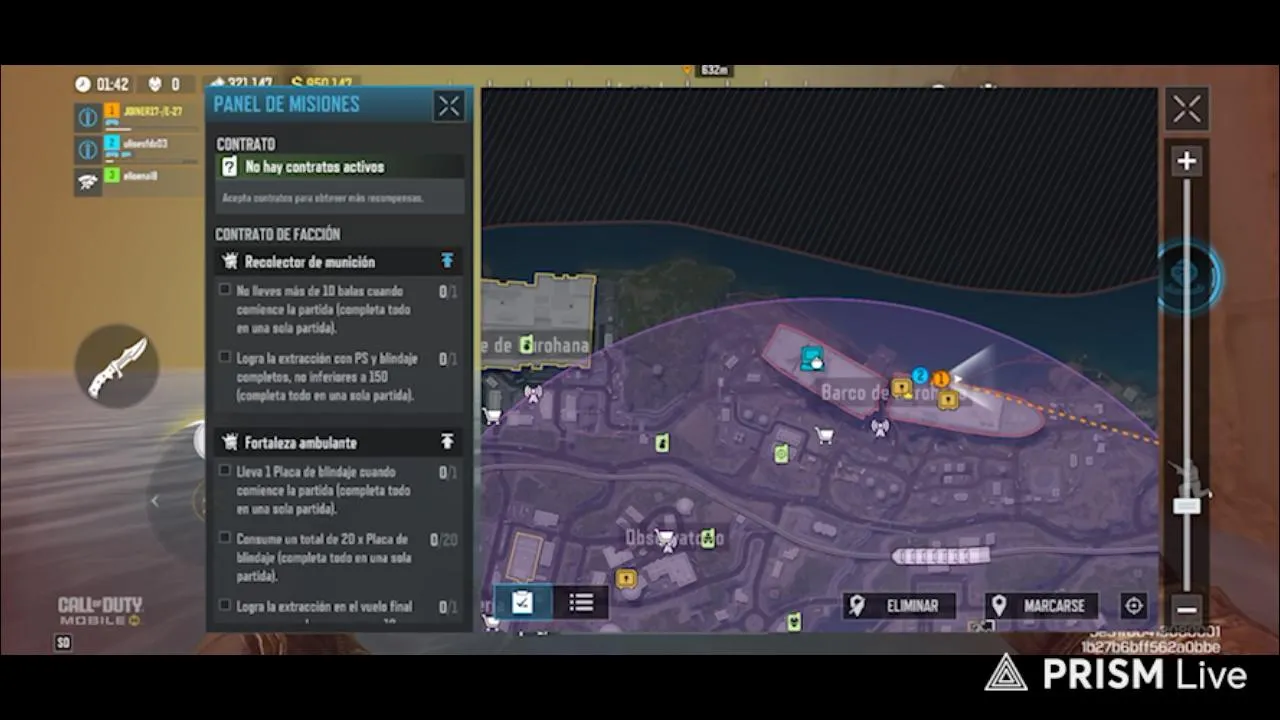Select the blue number 2 teammate marker
The height and width of the screenshot is (720, 1280).
(920, 376)
